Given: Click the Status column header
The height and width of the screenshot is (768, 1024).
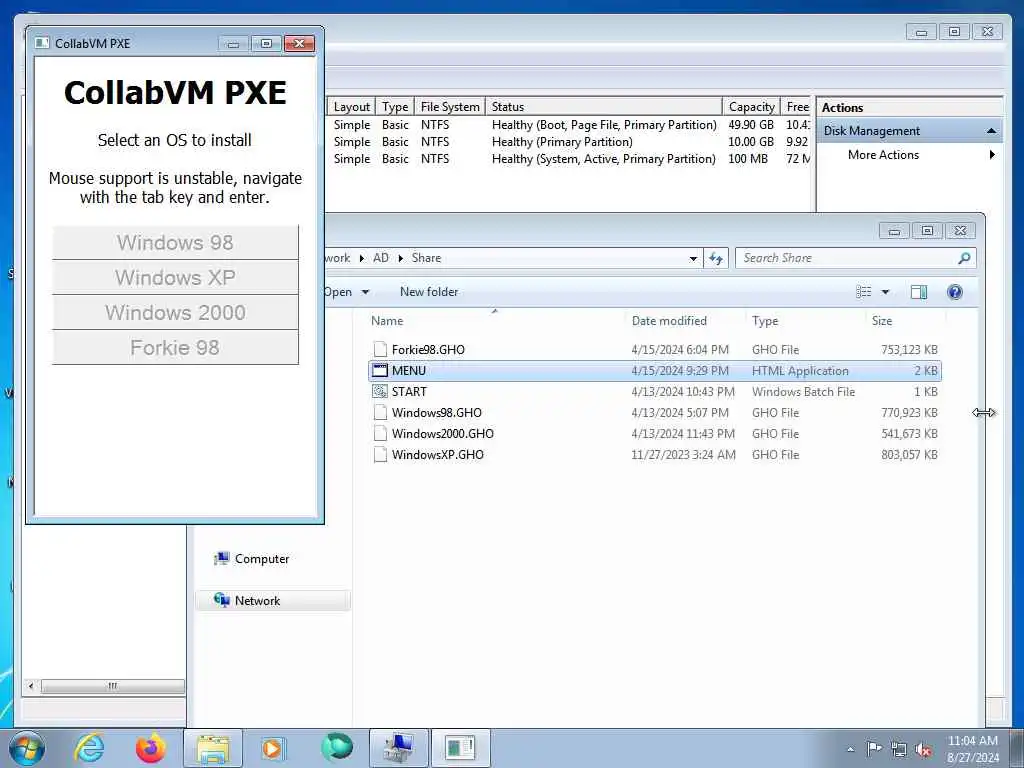Looking at the screenshot, I should (x=604, y=106).
